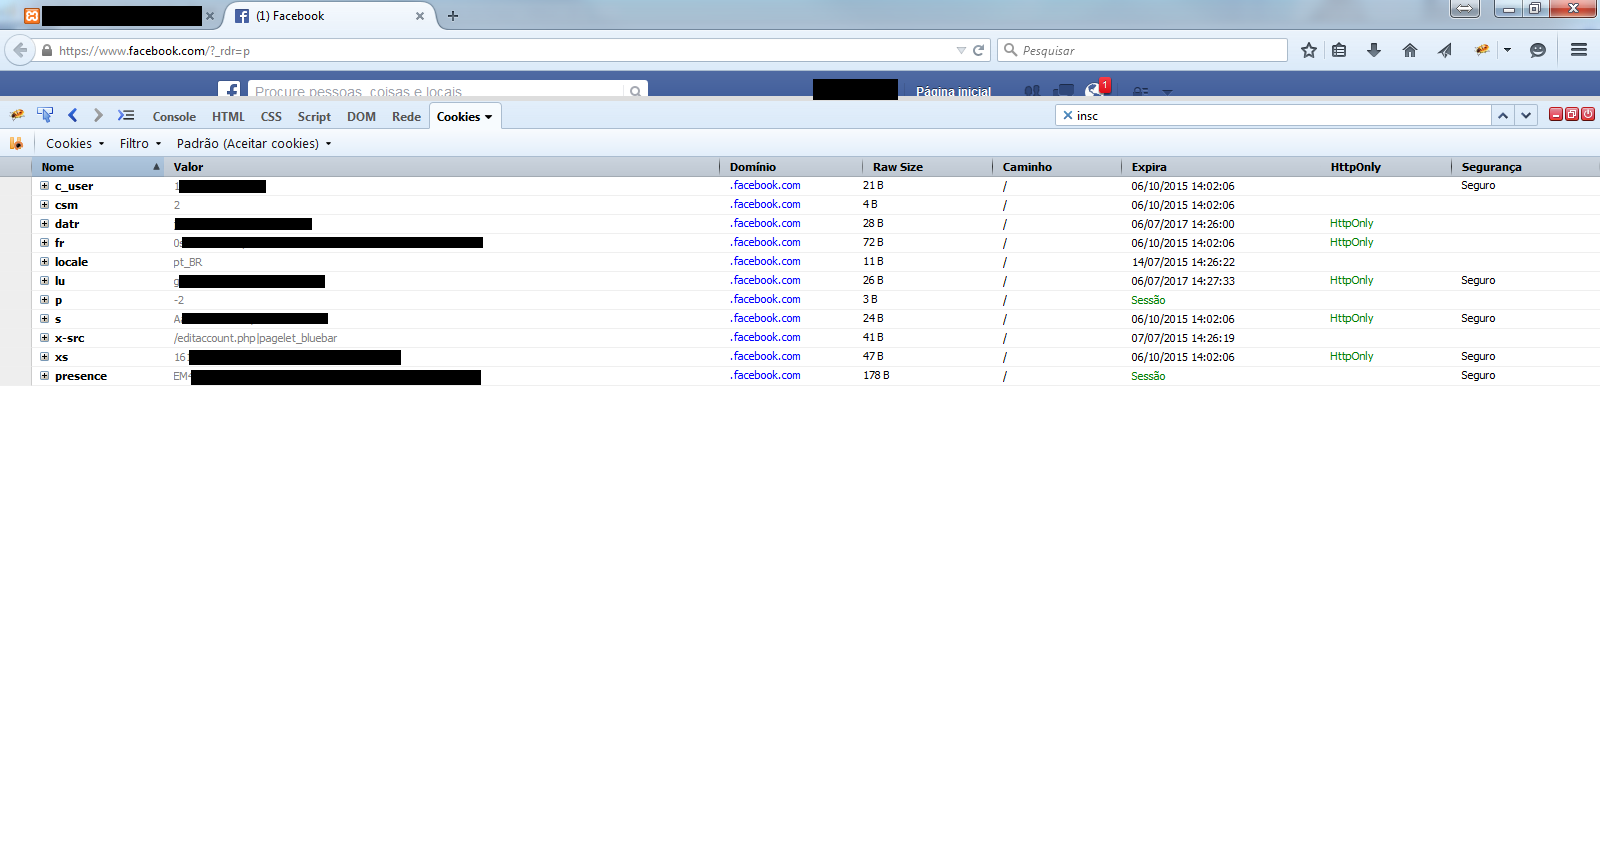
Task: Find previous match in Firebug search
Action: pyautogui.click(x=1503, y=116)
